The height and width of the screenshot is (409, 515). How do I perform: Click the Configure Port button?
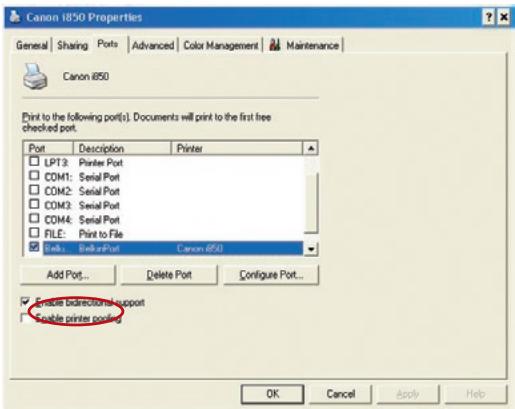[x=271, y=275]
